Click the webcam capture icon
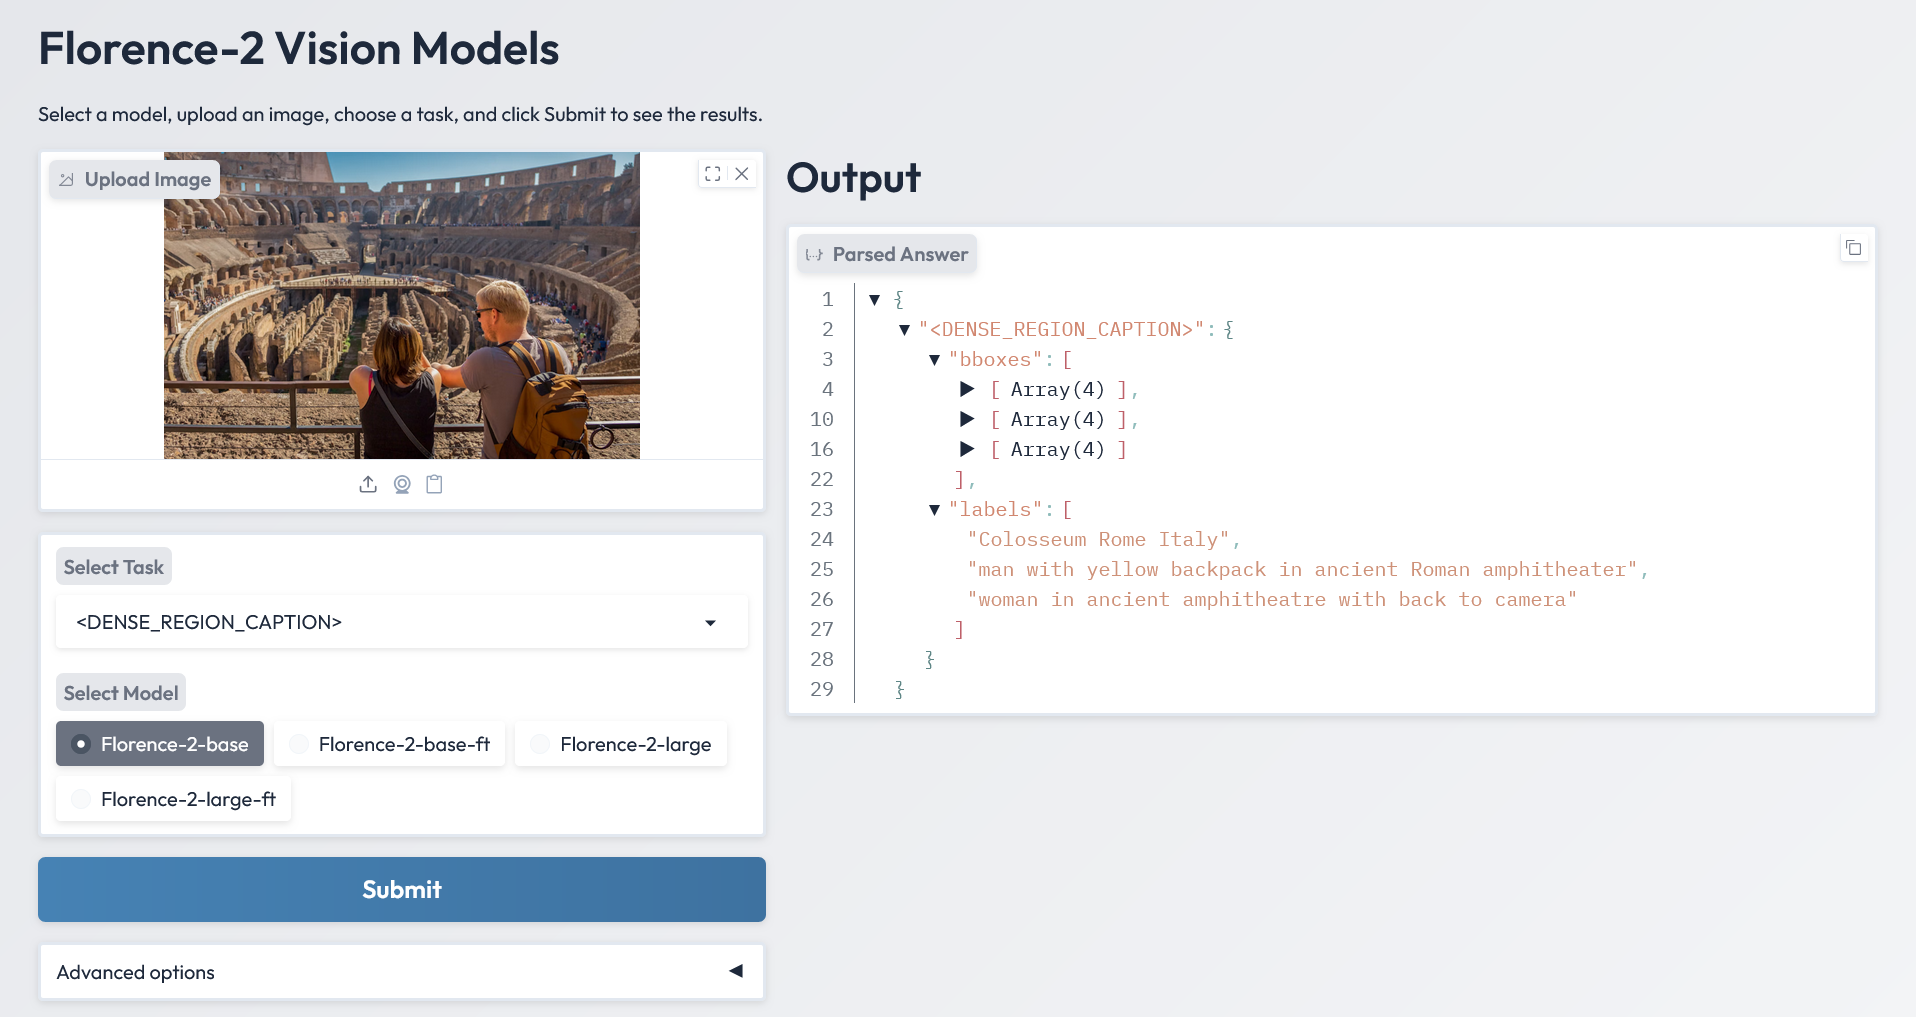 point(402,485)
